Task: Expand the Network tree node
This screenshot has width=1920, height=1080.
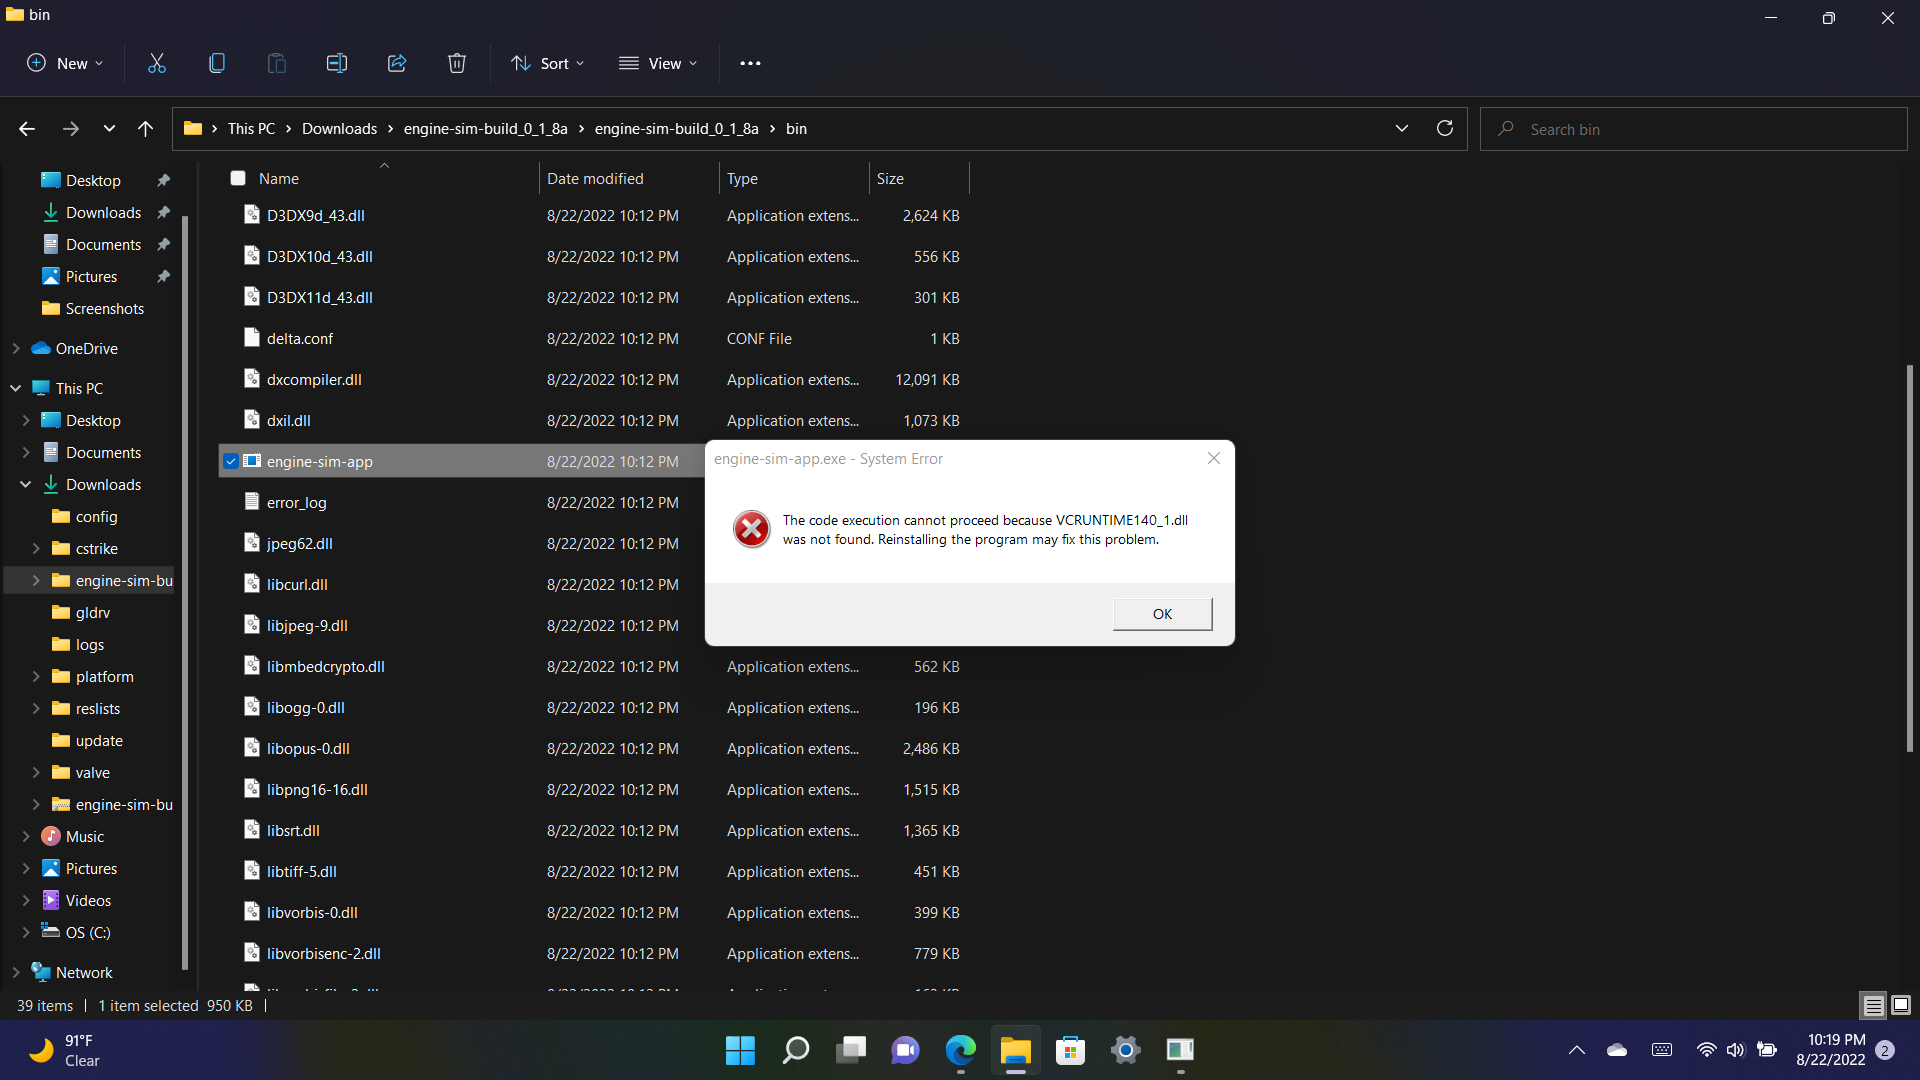Action: click(x=16, y=972)
